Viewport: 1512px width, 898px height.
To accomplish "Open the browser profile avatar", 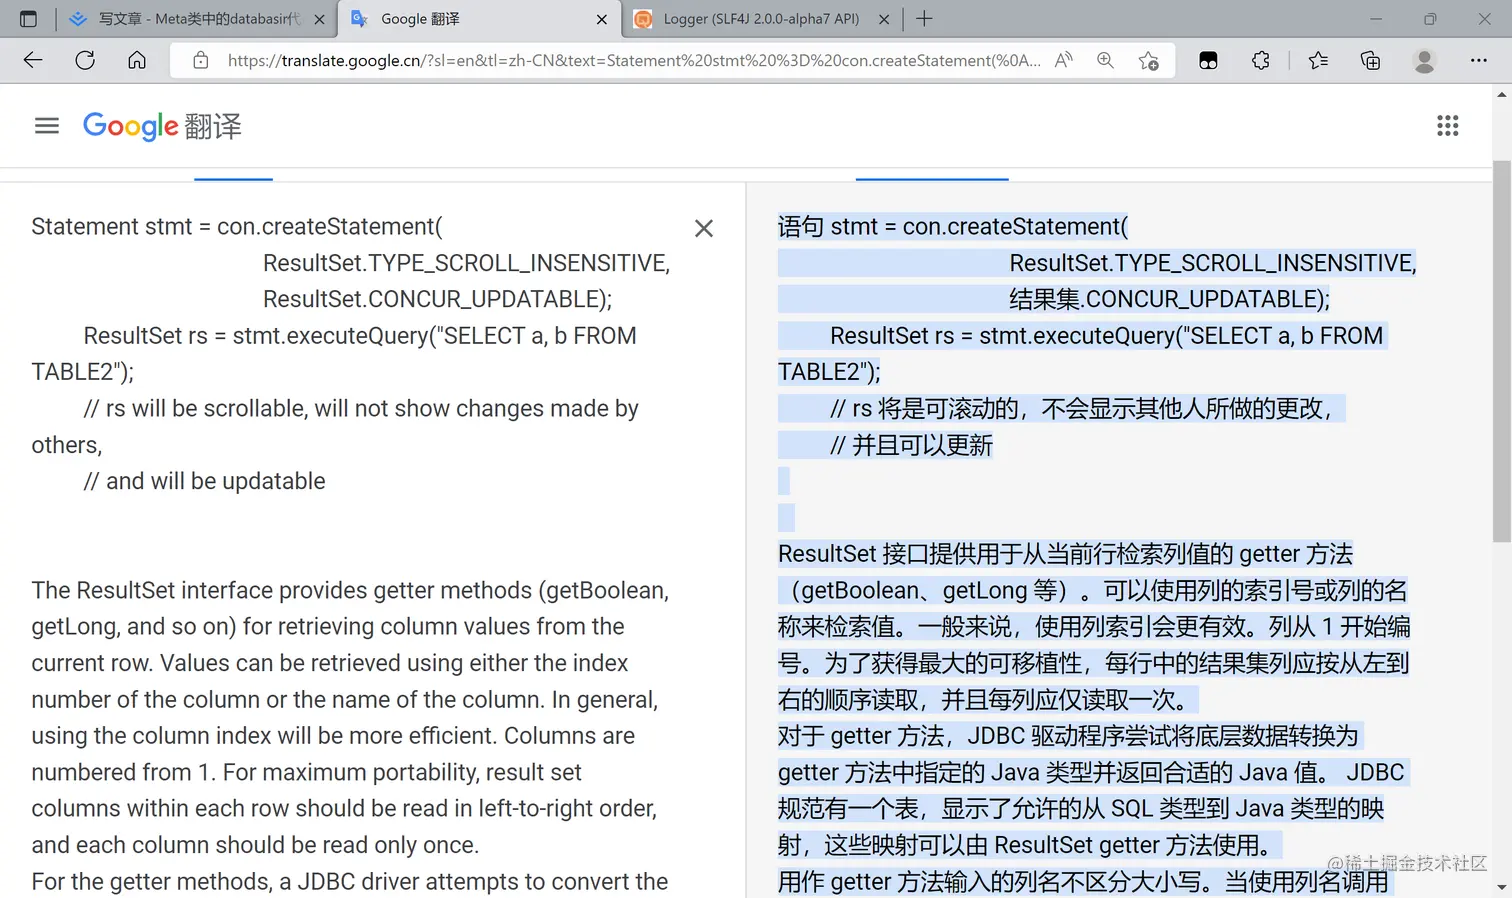I will pyautogui.click(x=1425, y=60).
